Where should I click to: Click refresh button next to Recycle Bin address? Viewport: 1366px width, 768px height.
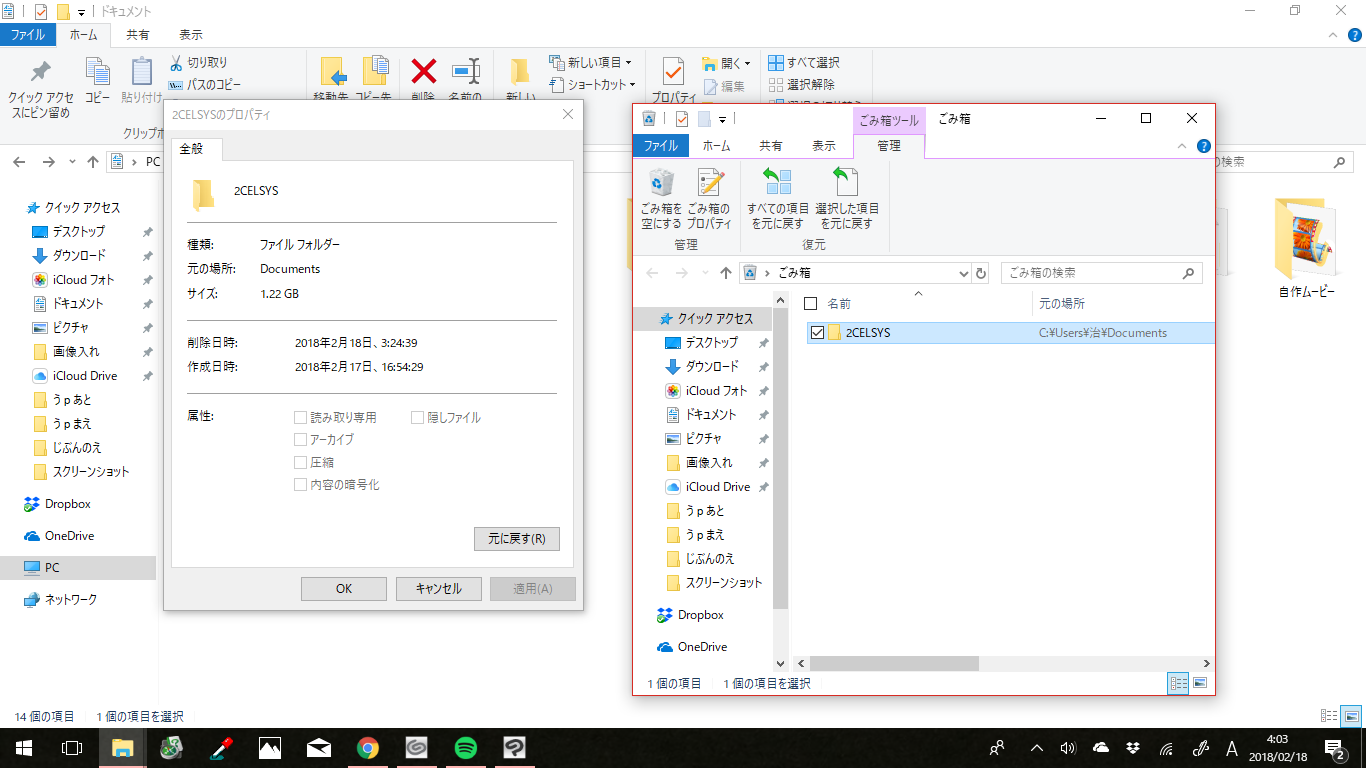pos(981,273)
